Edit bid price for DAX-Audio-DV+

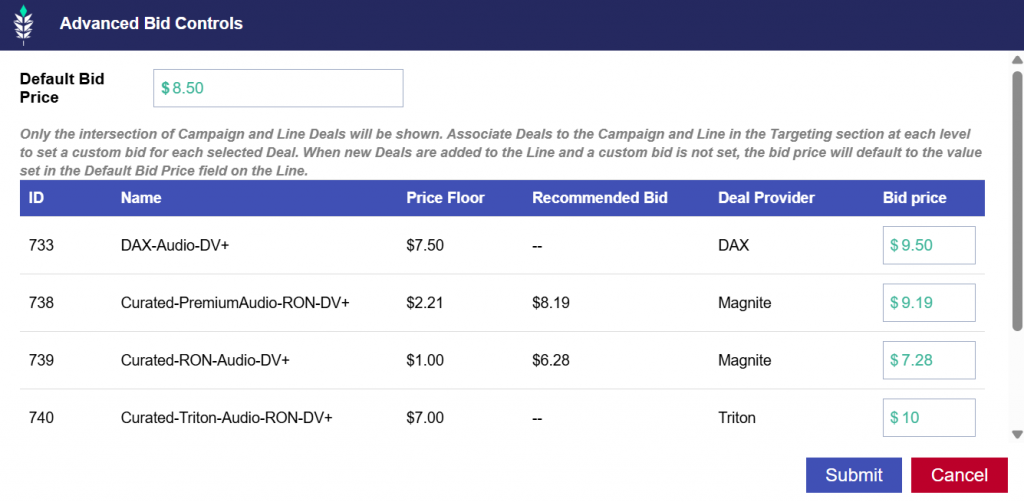pyautogui.click(x=929, y=245)
